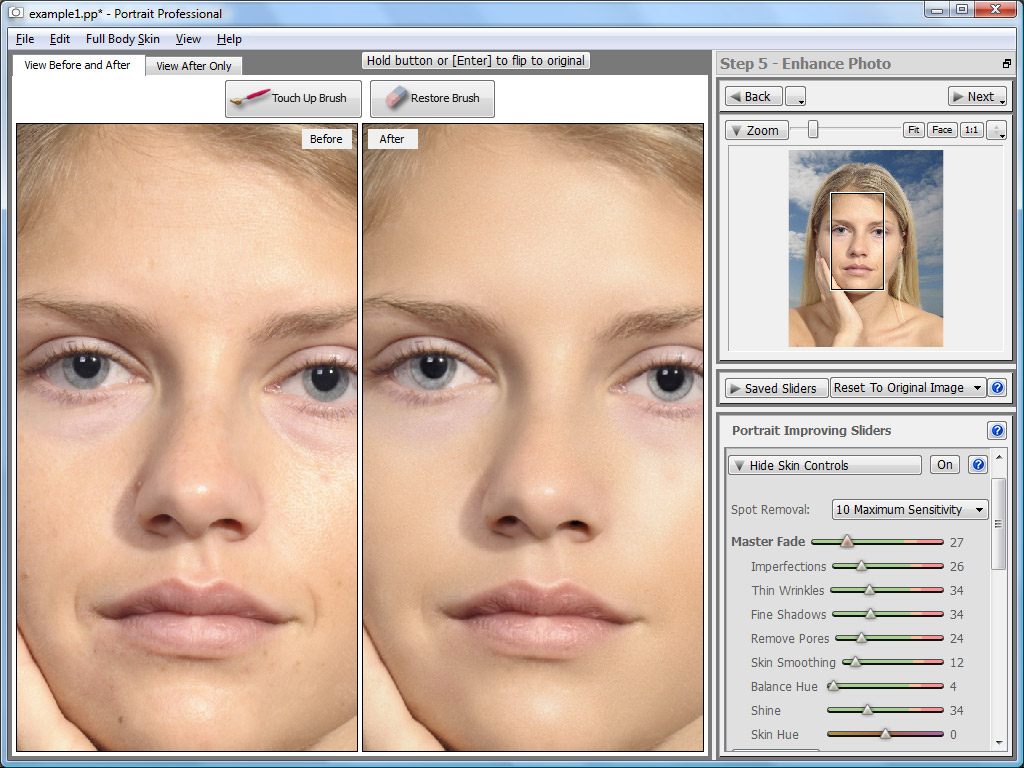The height and width of the screenshot is (768, 1024).
Task: Open the Full Body Skin menu
Action: point(122,39)
